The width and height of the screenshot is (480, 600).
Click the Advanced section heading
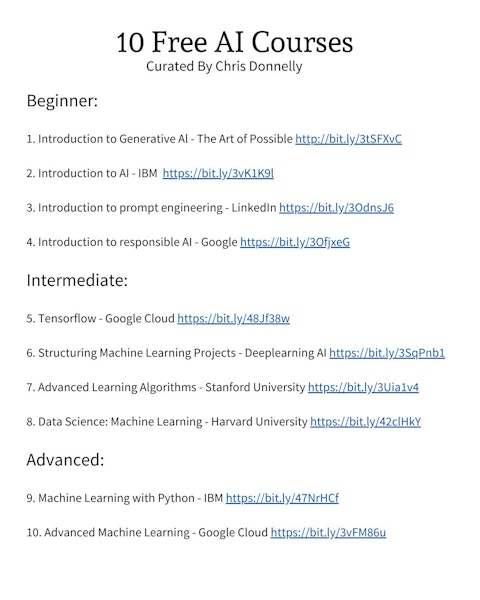65,460
